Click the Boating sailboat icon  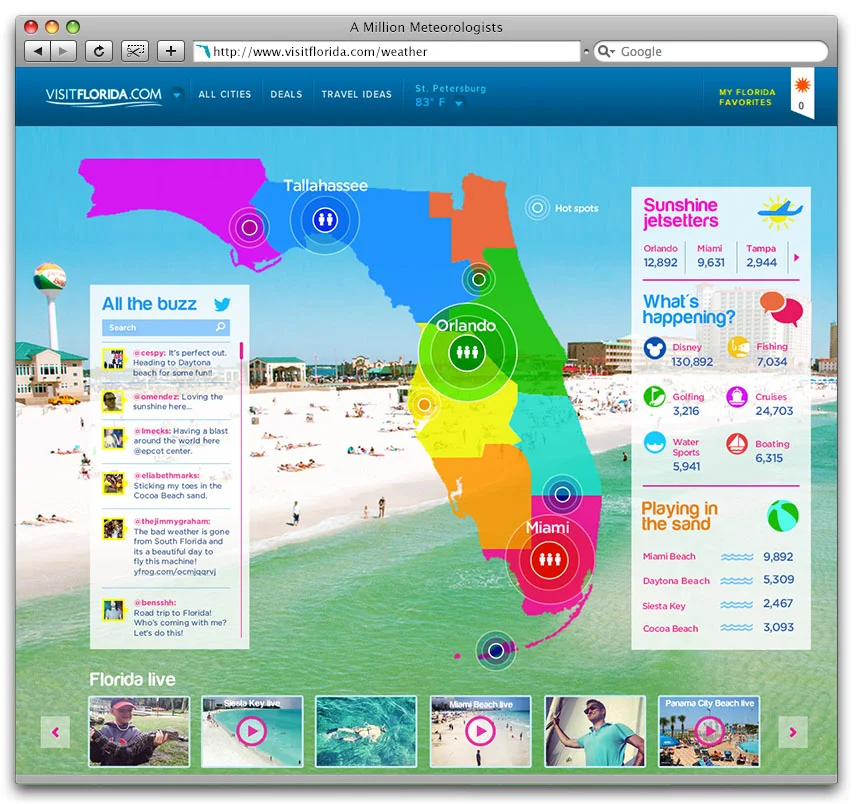pos(737,444)
